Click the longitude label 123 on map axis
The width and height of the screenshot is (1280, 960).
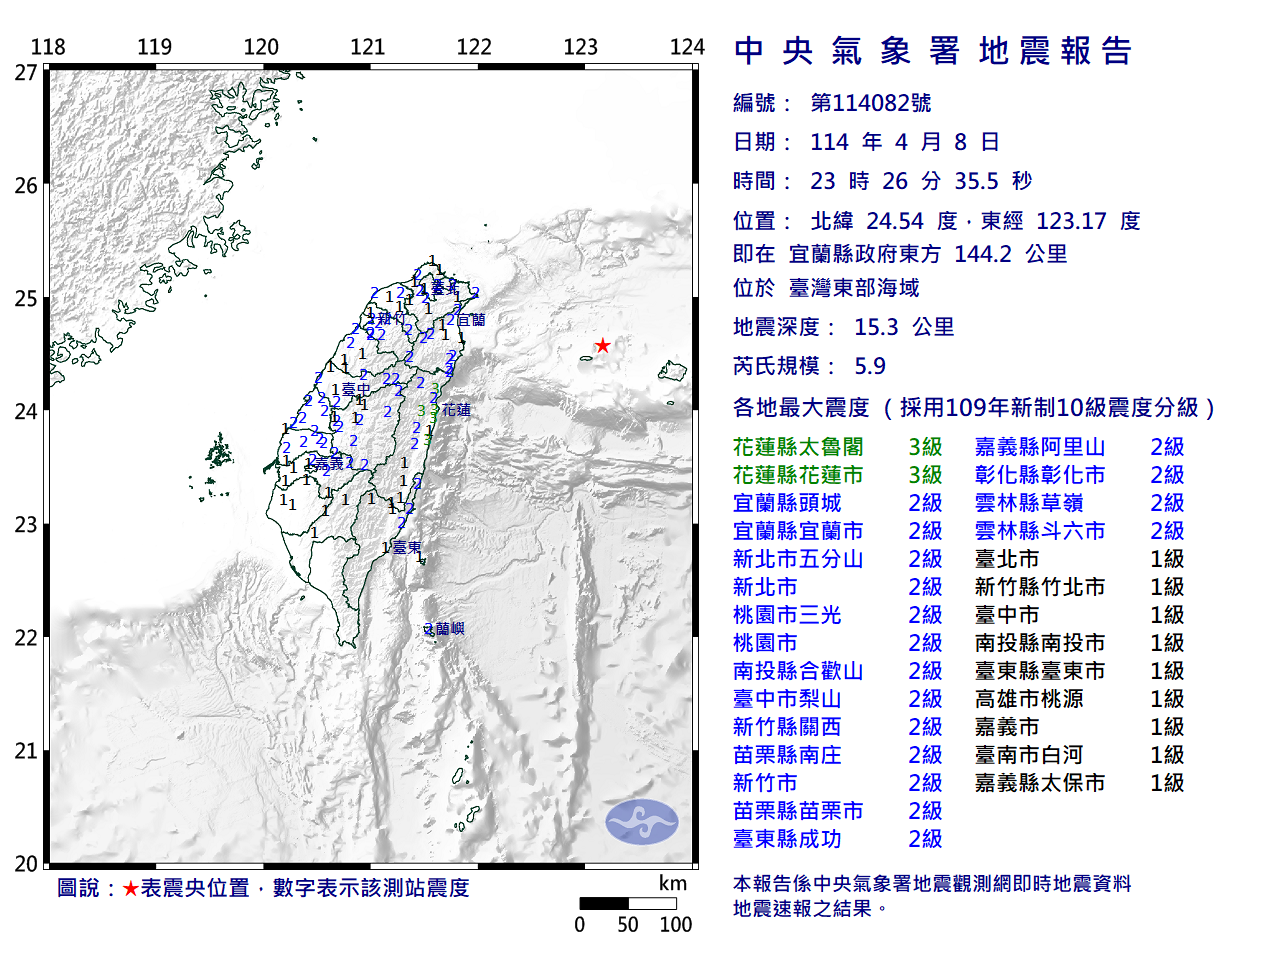(x=582, y=46)
